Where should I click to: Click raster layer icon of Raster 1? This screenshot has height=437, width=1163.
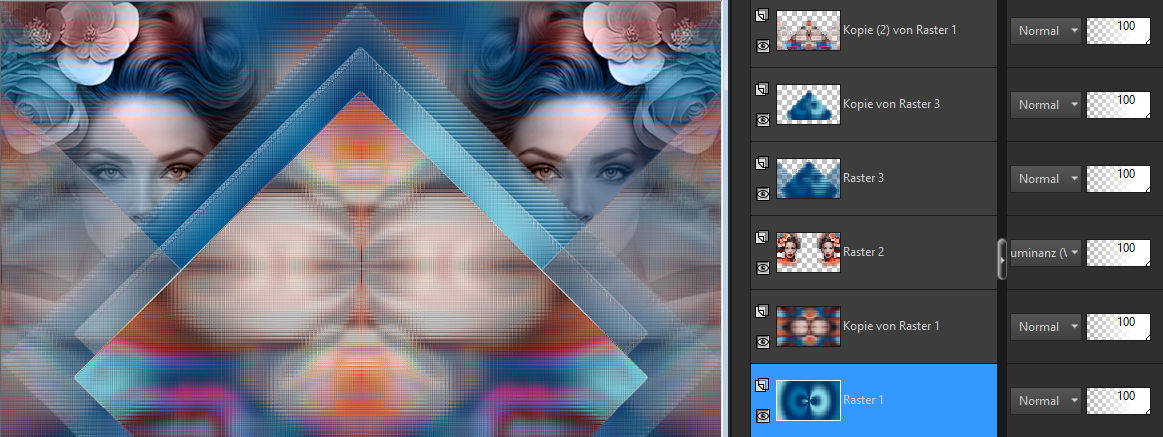point(762,385)
